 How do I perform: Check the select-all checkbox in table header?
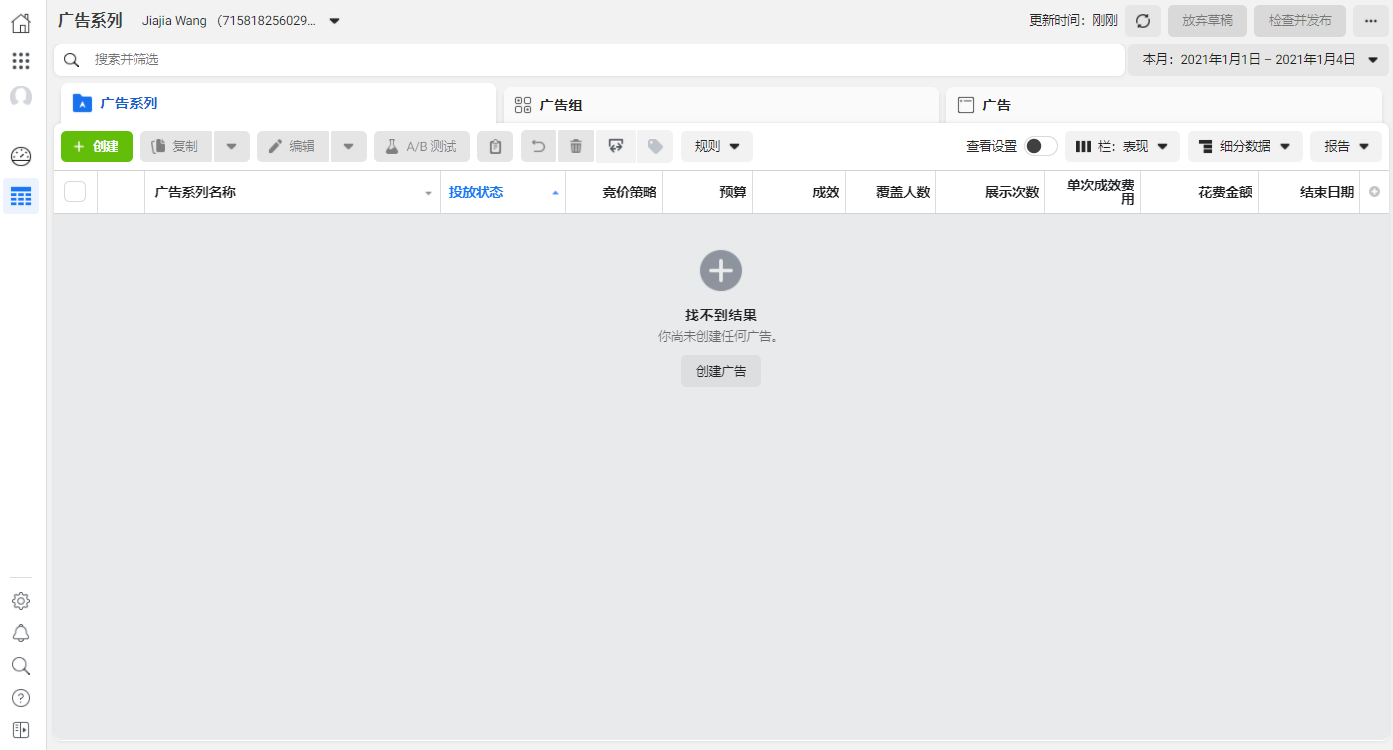pos(75,192)
